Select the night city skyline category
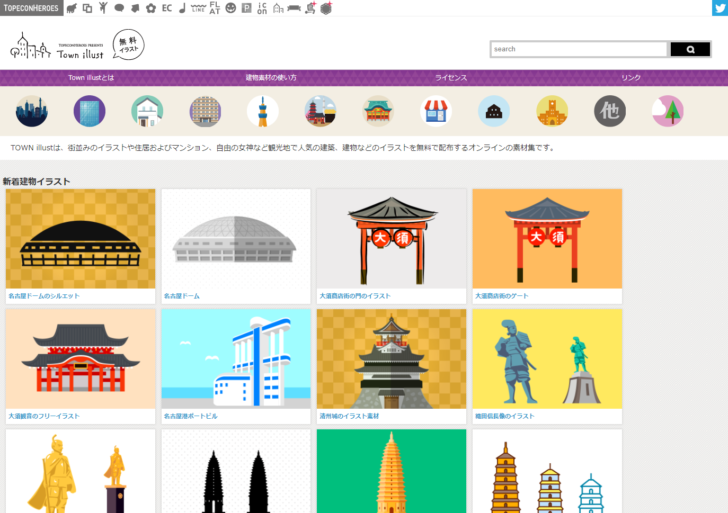Image resolution: width=728 pixels, height=513 pixels. tap(32, 111)
